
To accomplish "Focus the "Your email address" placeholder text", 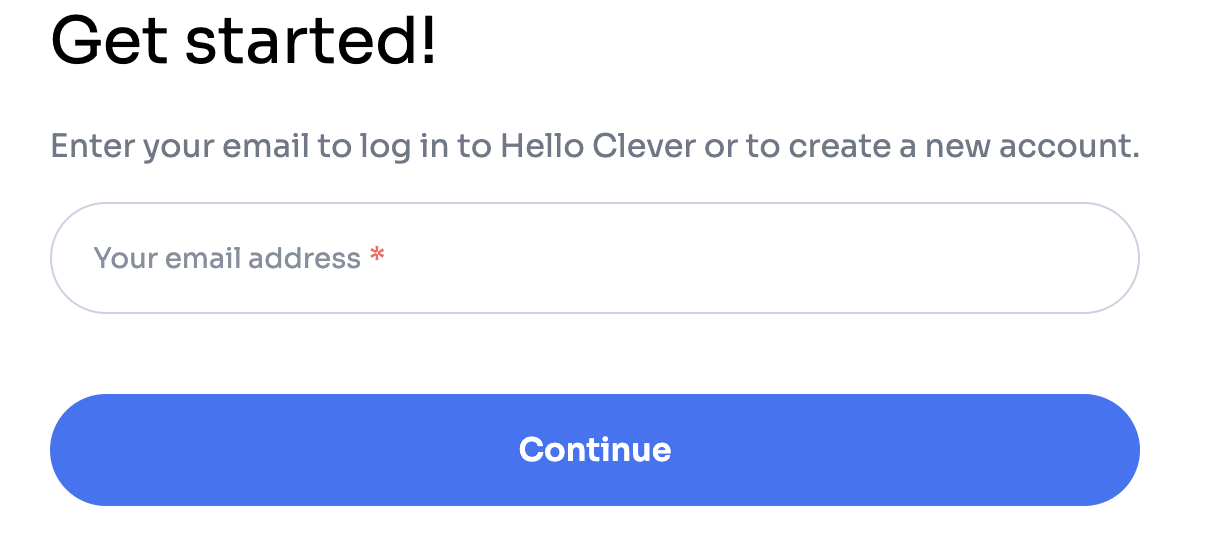I will tap(227, 258).
